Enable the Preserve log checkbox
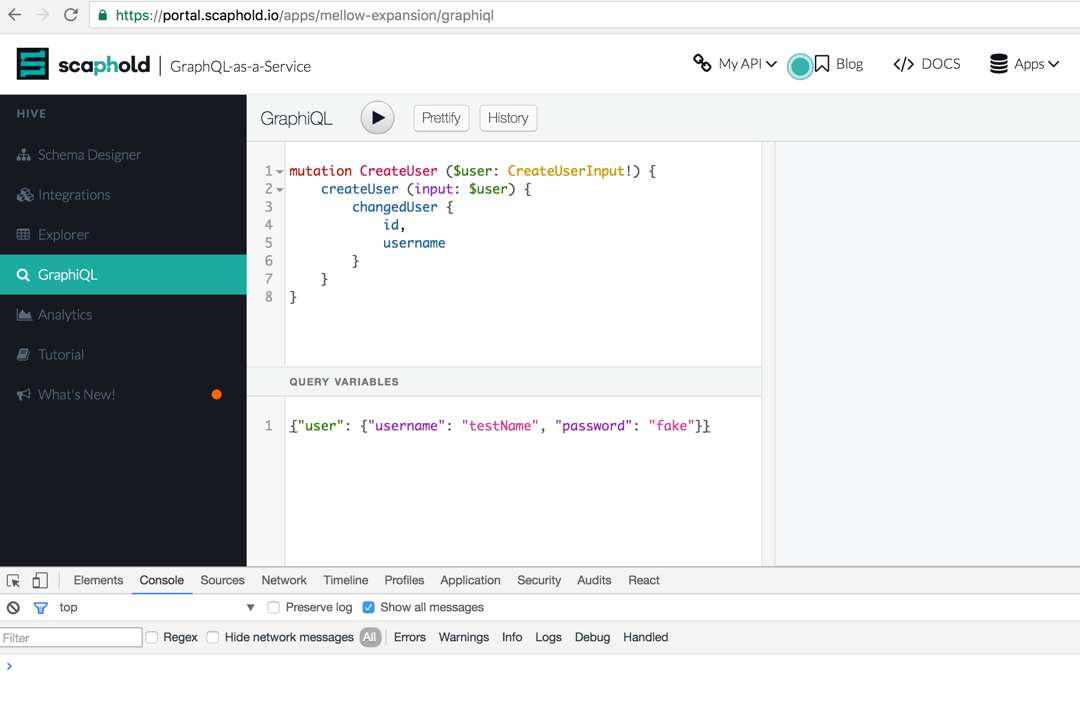1080x725 pixels. click(x=273, y=607)
